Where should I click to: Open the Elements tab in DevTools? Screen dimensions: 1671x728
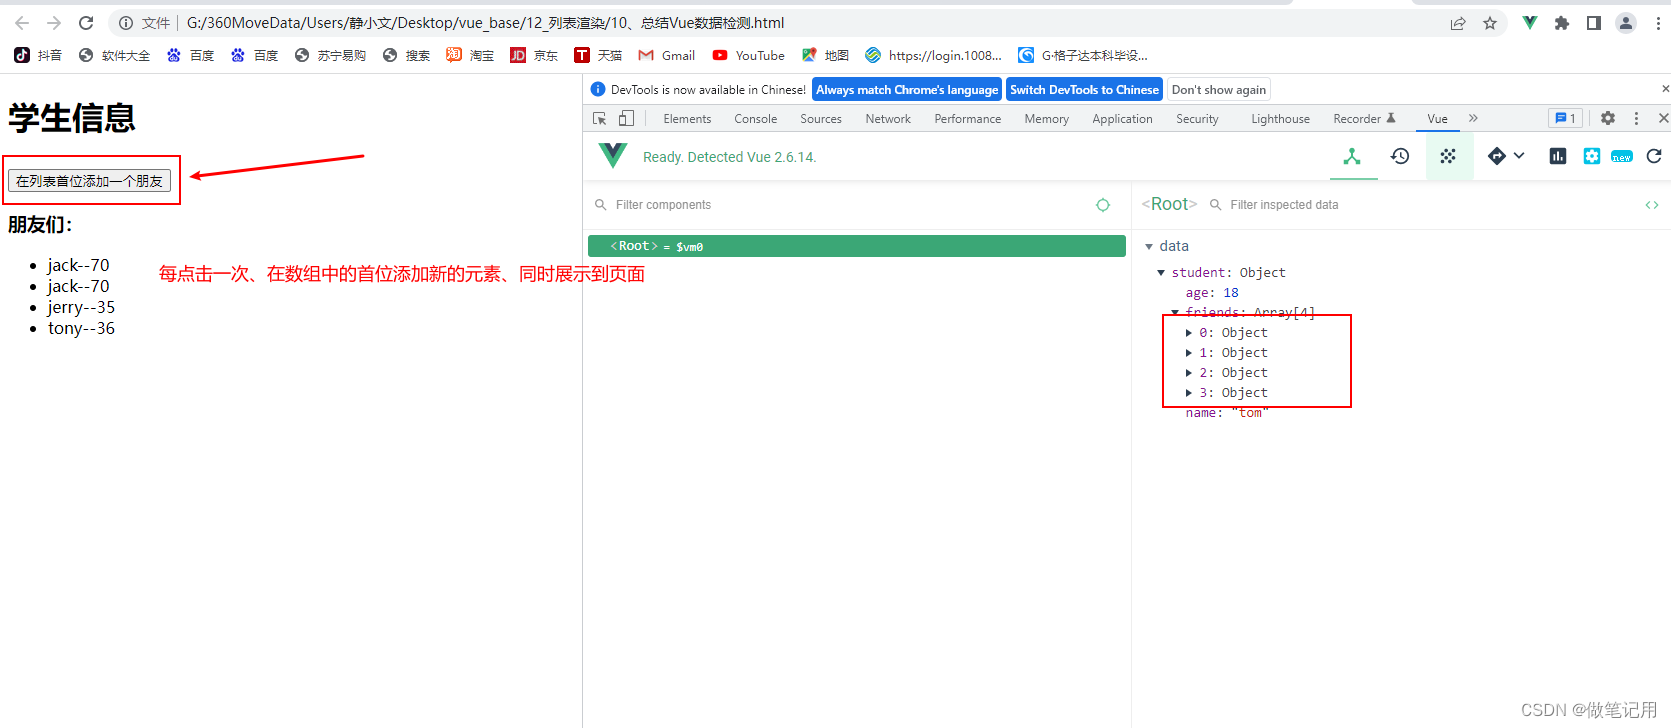click(x=687, y=118)
